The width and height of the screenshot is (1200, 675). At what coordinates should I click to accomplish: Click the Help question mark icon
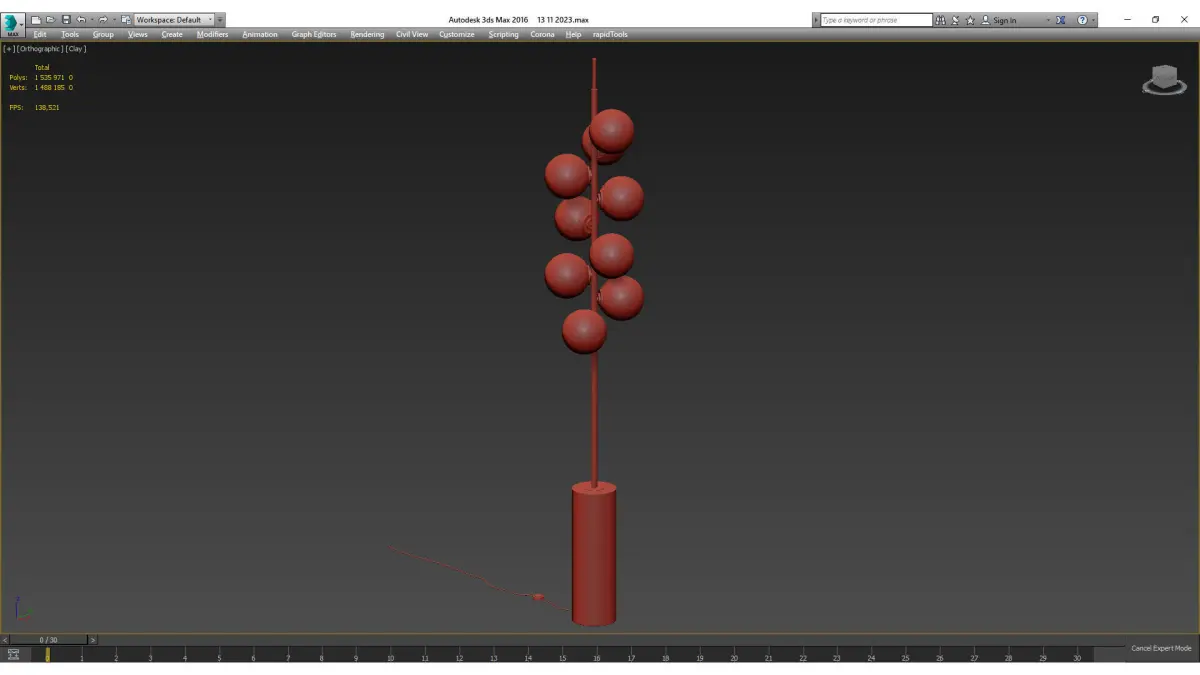tap(1082, 20)
